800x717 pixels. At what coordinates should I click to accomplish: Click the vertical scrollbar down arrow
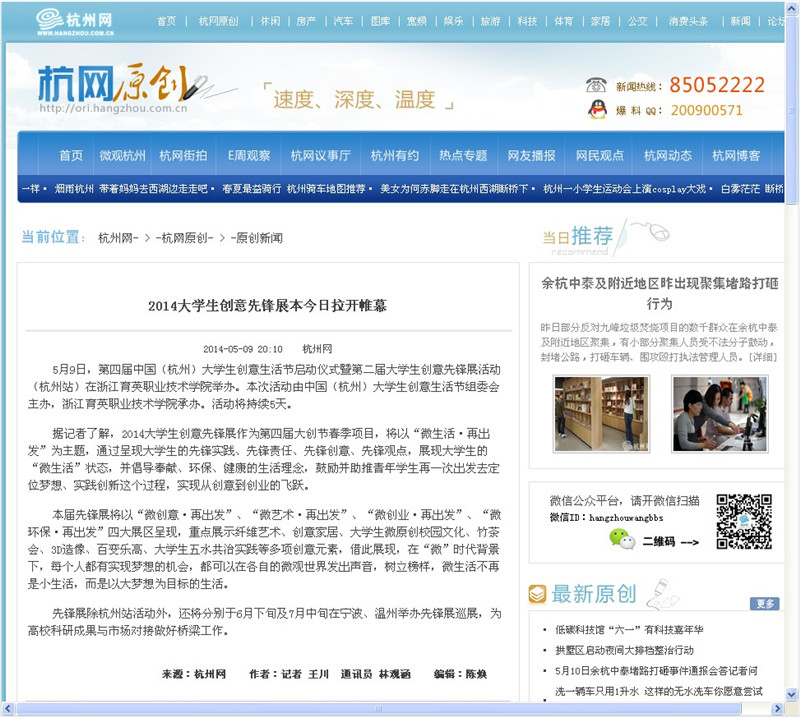[x=792, y=693]
